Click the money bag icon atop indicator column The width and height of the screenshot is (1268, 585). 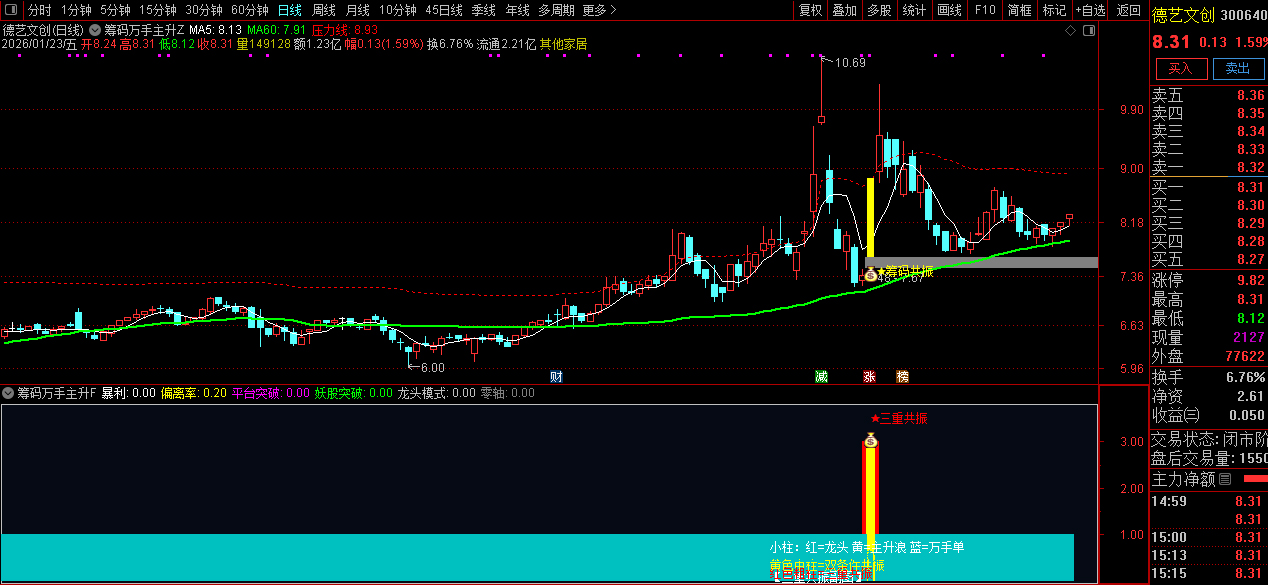(871, 440)
